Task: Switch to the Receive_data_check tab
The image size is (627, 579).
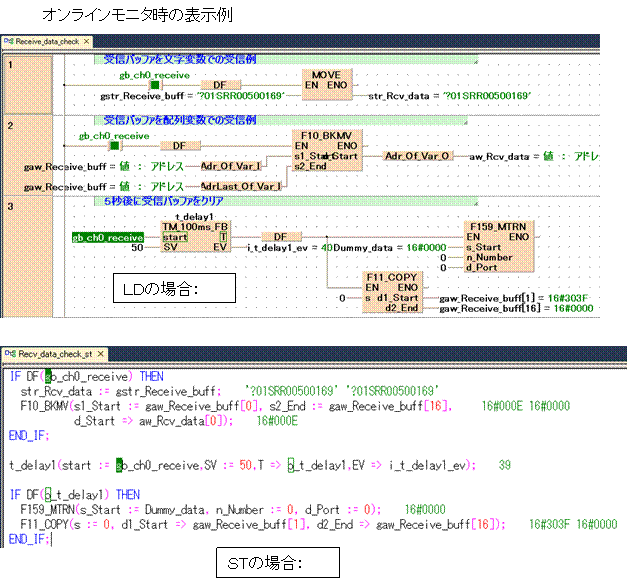Action: 45,42
